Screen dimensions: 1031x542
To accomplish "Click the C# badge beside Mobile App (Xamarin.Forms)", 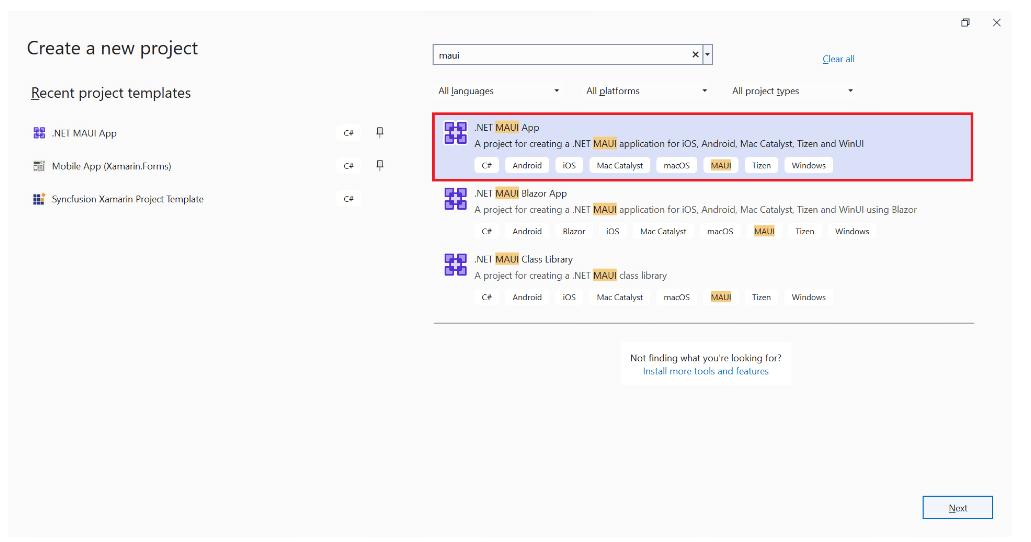I will coord(348,166).
